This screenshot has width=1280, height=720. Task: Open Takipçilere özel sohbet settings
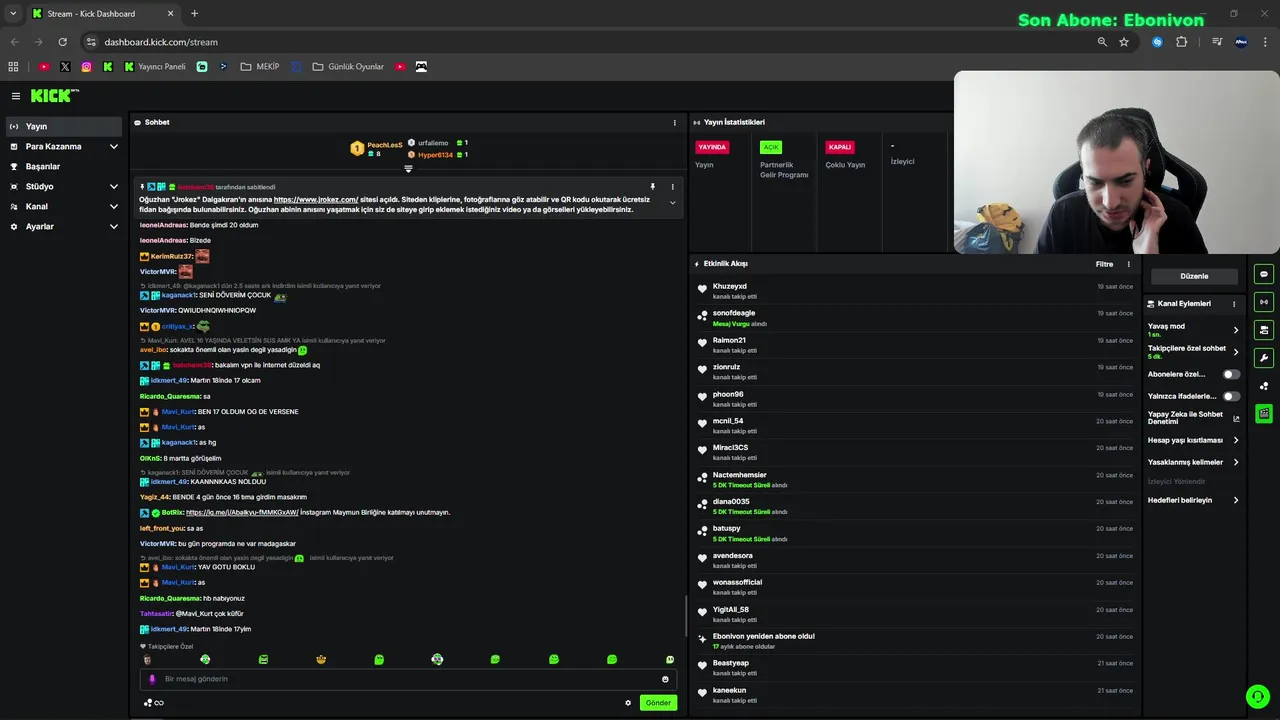click(1193, 352)
